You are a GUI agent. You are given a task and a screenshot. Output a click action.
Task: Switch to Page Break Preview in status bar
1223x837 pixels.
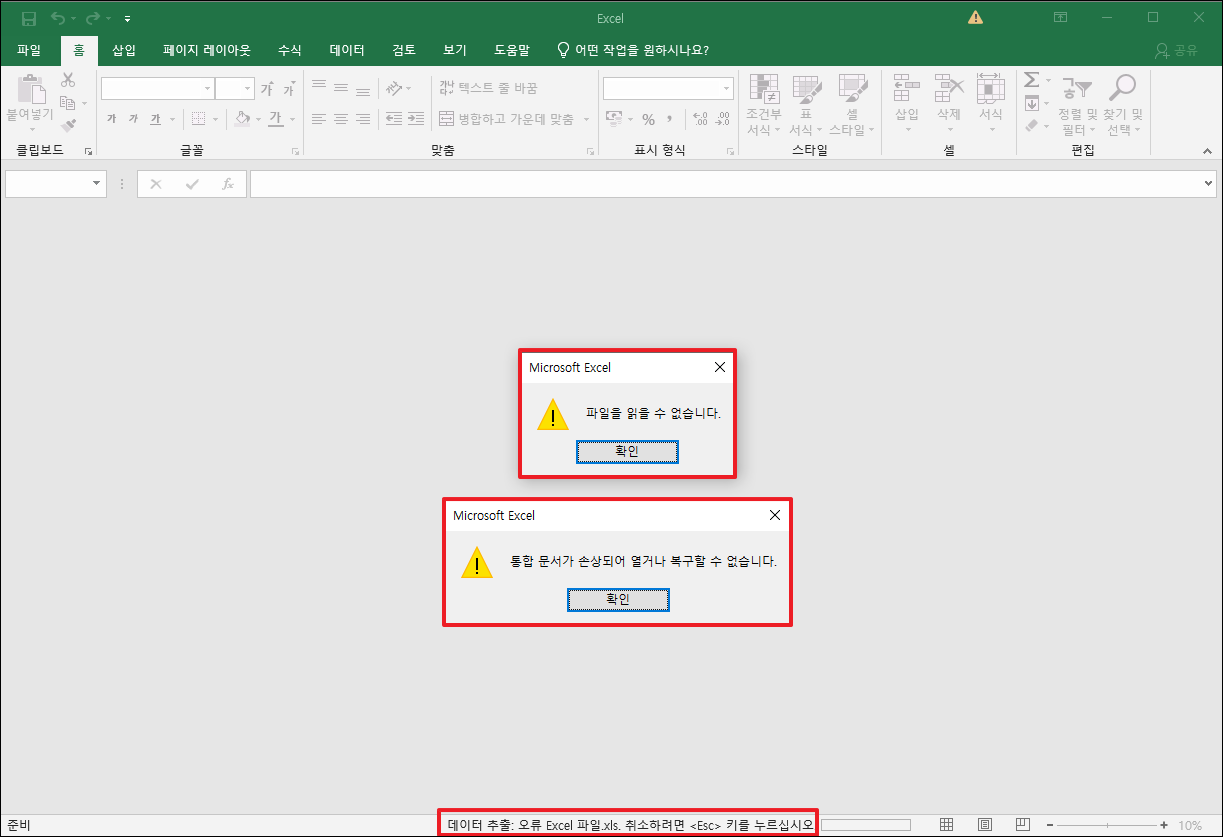coord(1022,825)
